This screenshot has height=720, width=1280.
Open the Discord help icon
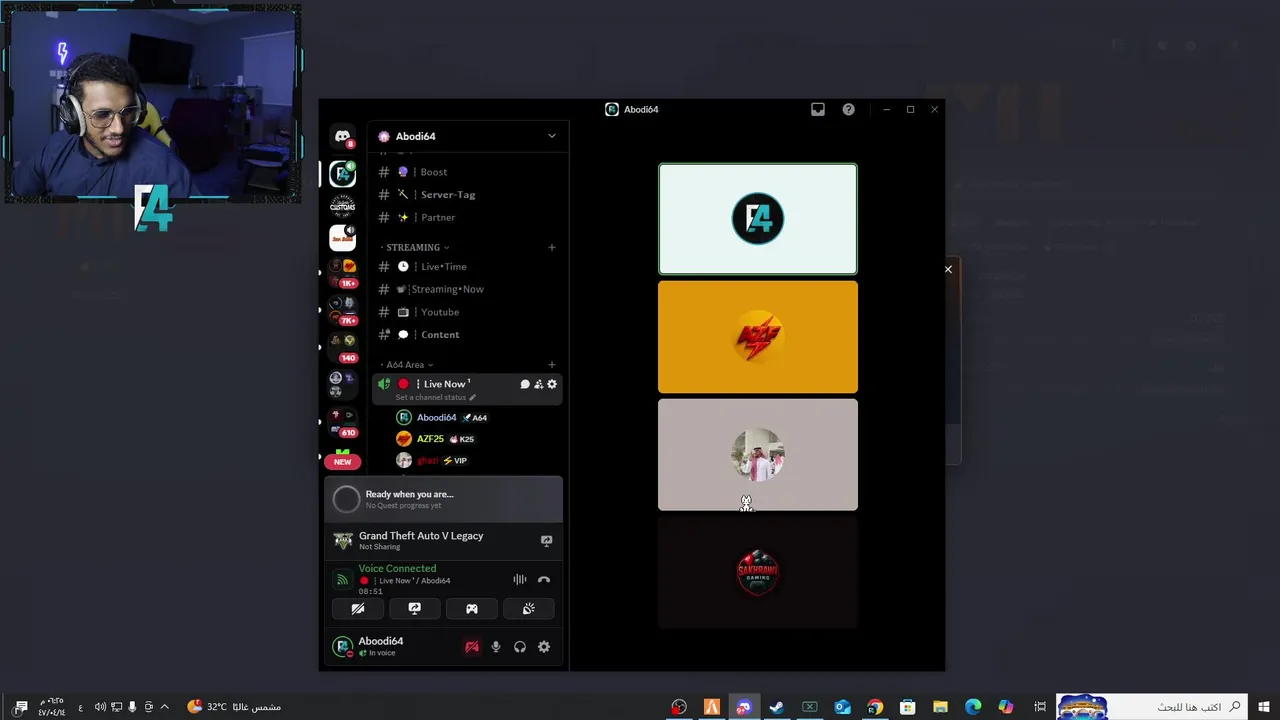click(x=849, y=110)
